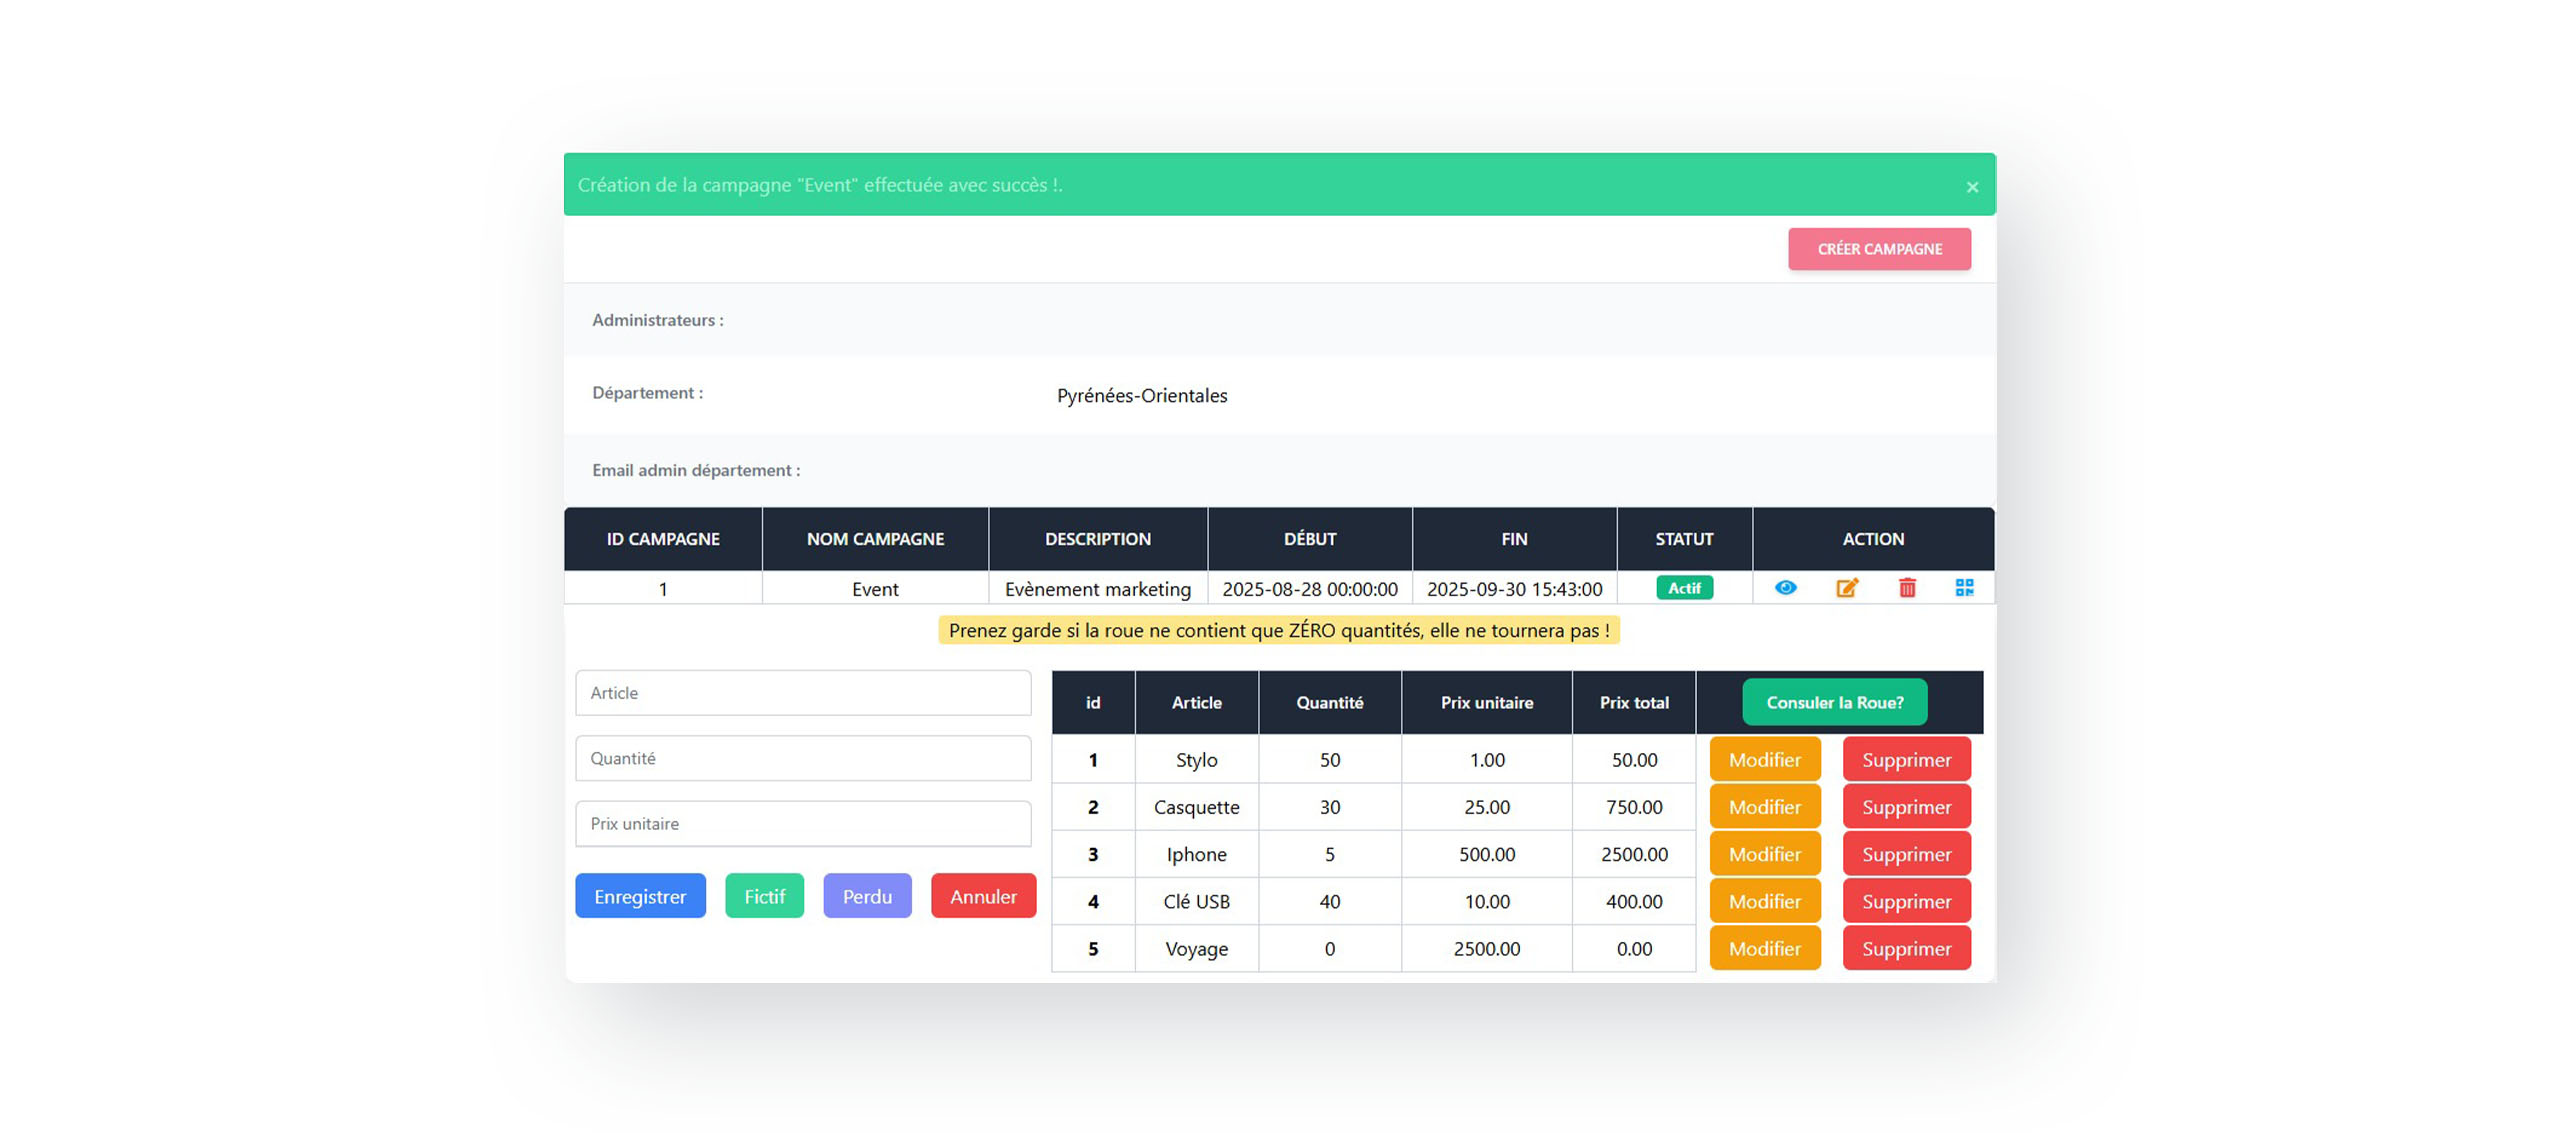
Task: Hit the red Annuler button
Action: click(982, 896)
